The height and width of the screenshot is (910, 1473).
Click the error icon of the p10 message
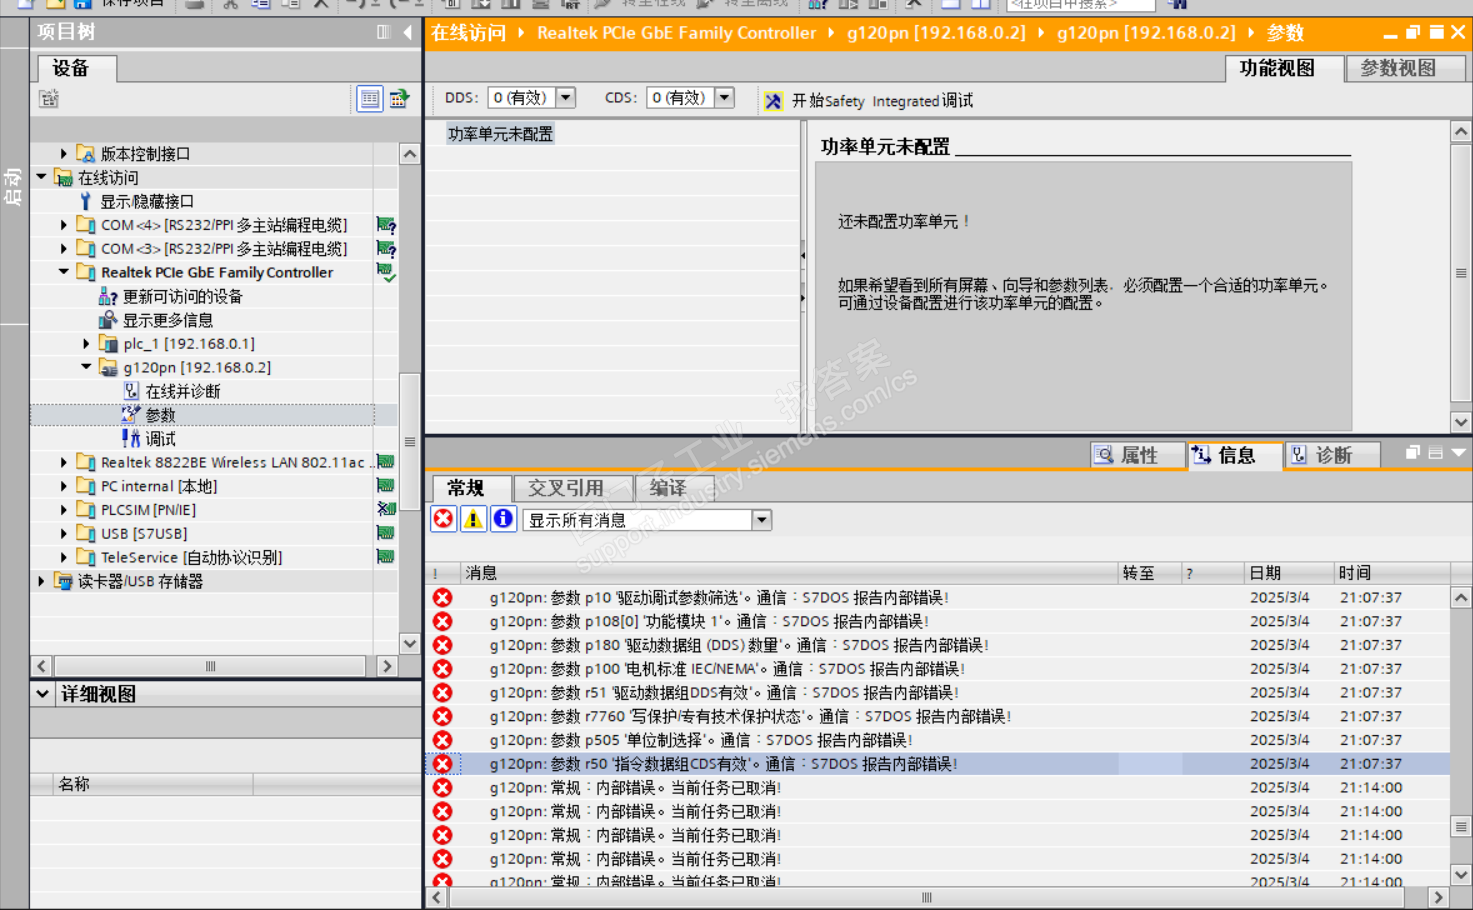[x=442, y=598]
